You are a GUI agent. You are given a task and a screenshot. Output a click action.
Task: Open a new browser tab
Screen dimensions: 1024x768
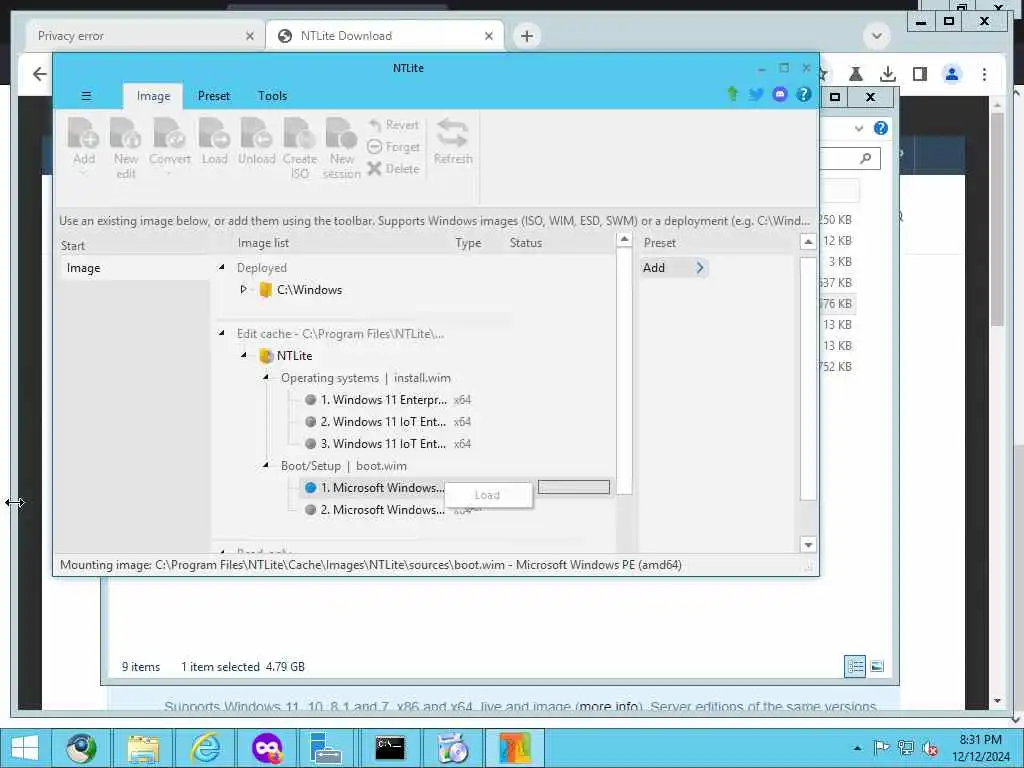click(527, 36)
